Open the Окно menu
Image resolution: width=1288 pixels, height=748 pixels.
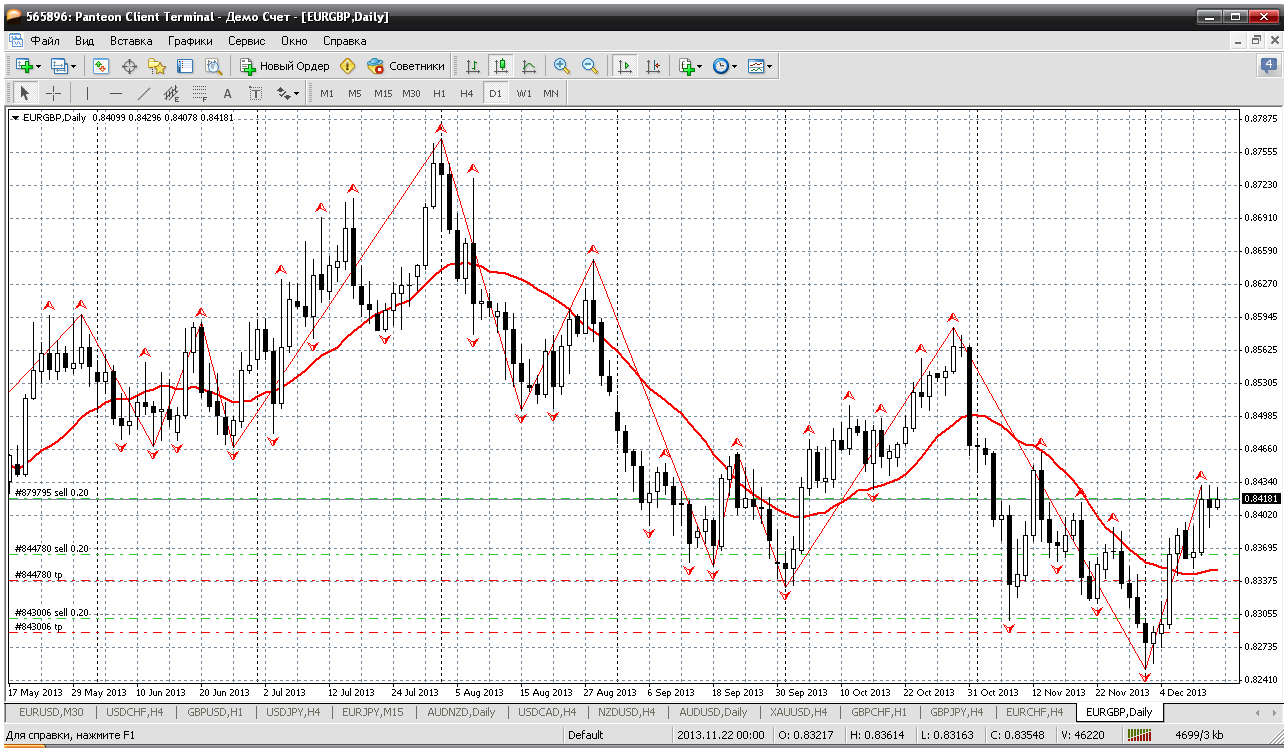294,41
